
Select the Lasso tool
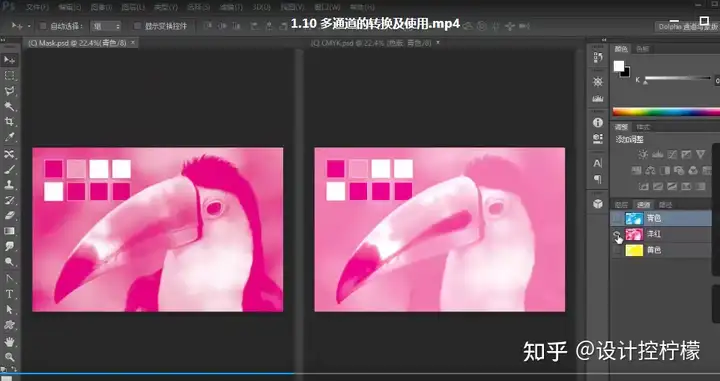coord(9,91)
